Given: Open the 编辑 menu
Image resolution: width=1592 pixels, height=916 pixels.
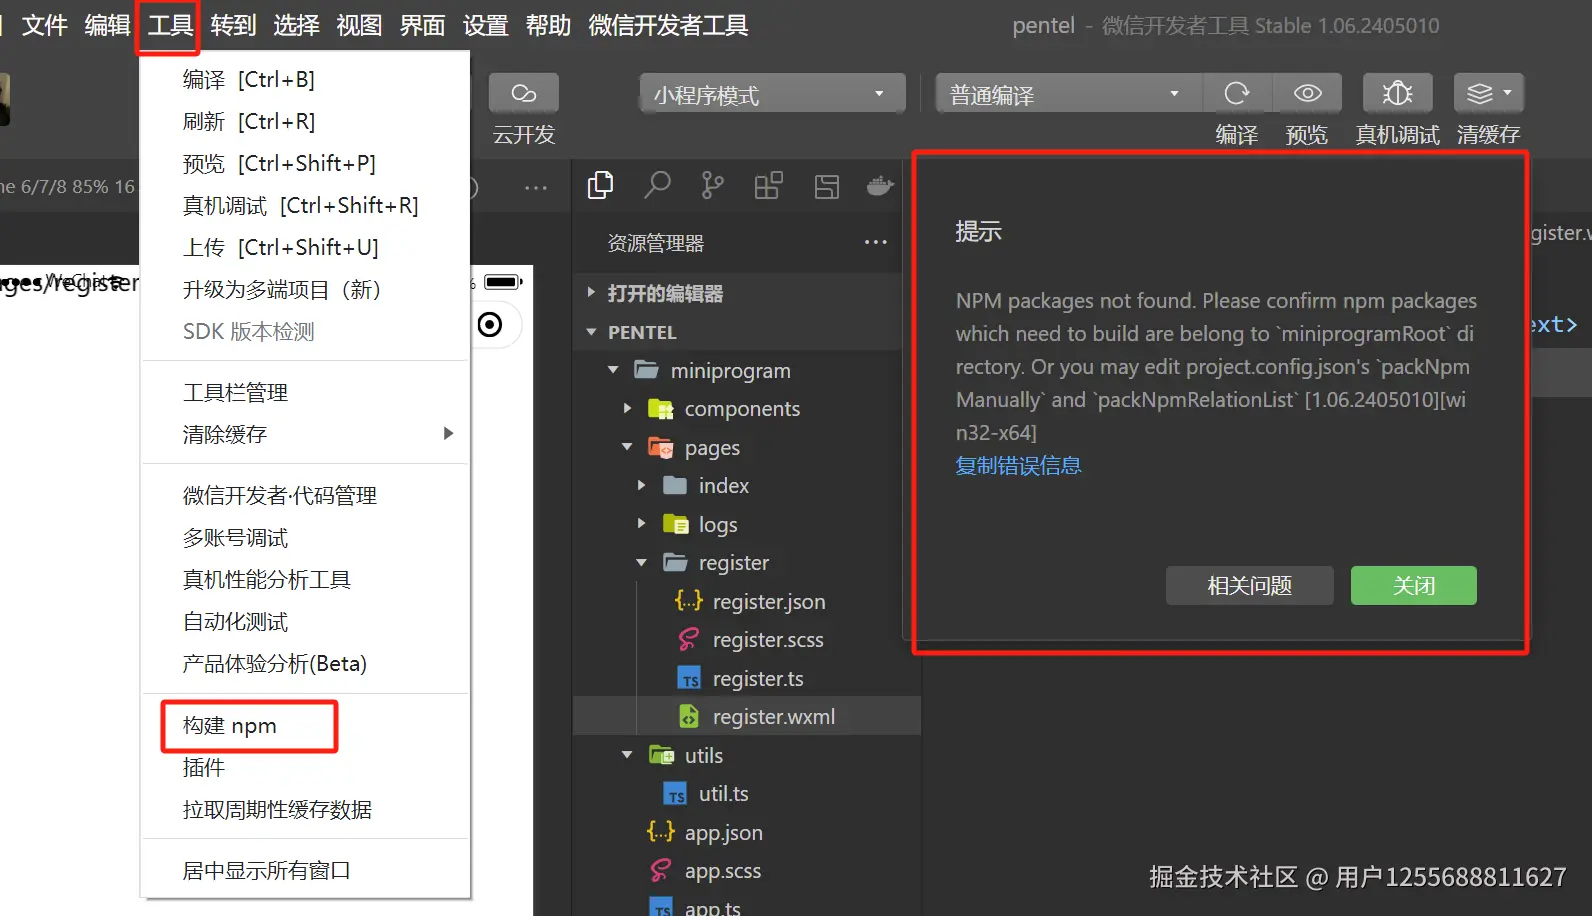Looking at the screenshot, I should click(107, 25).
